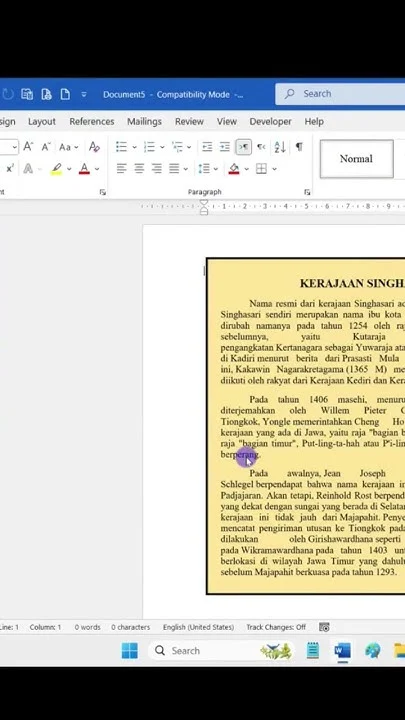
Task: Open the Multilevel List dropdown arrow
Action: click(x=189, y=147)
